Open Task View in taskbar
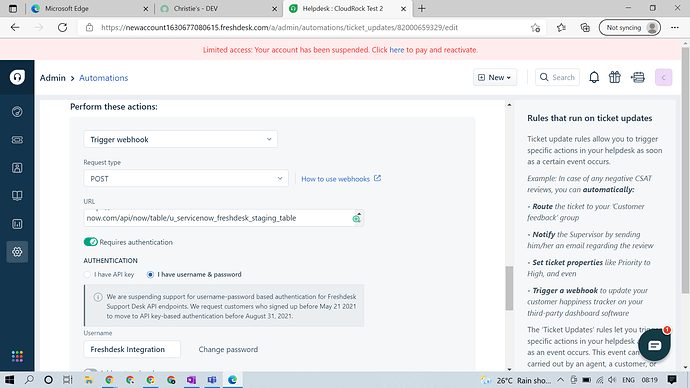 tap(67, 380)
